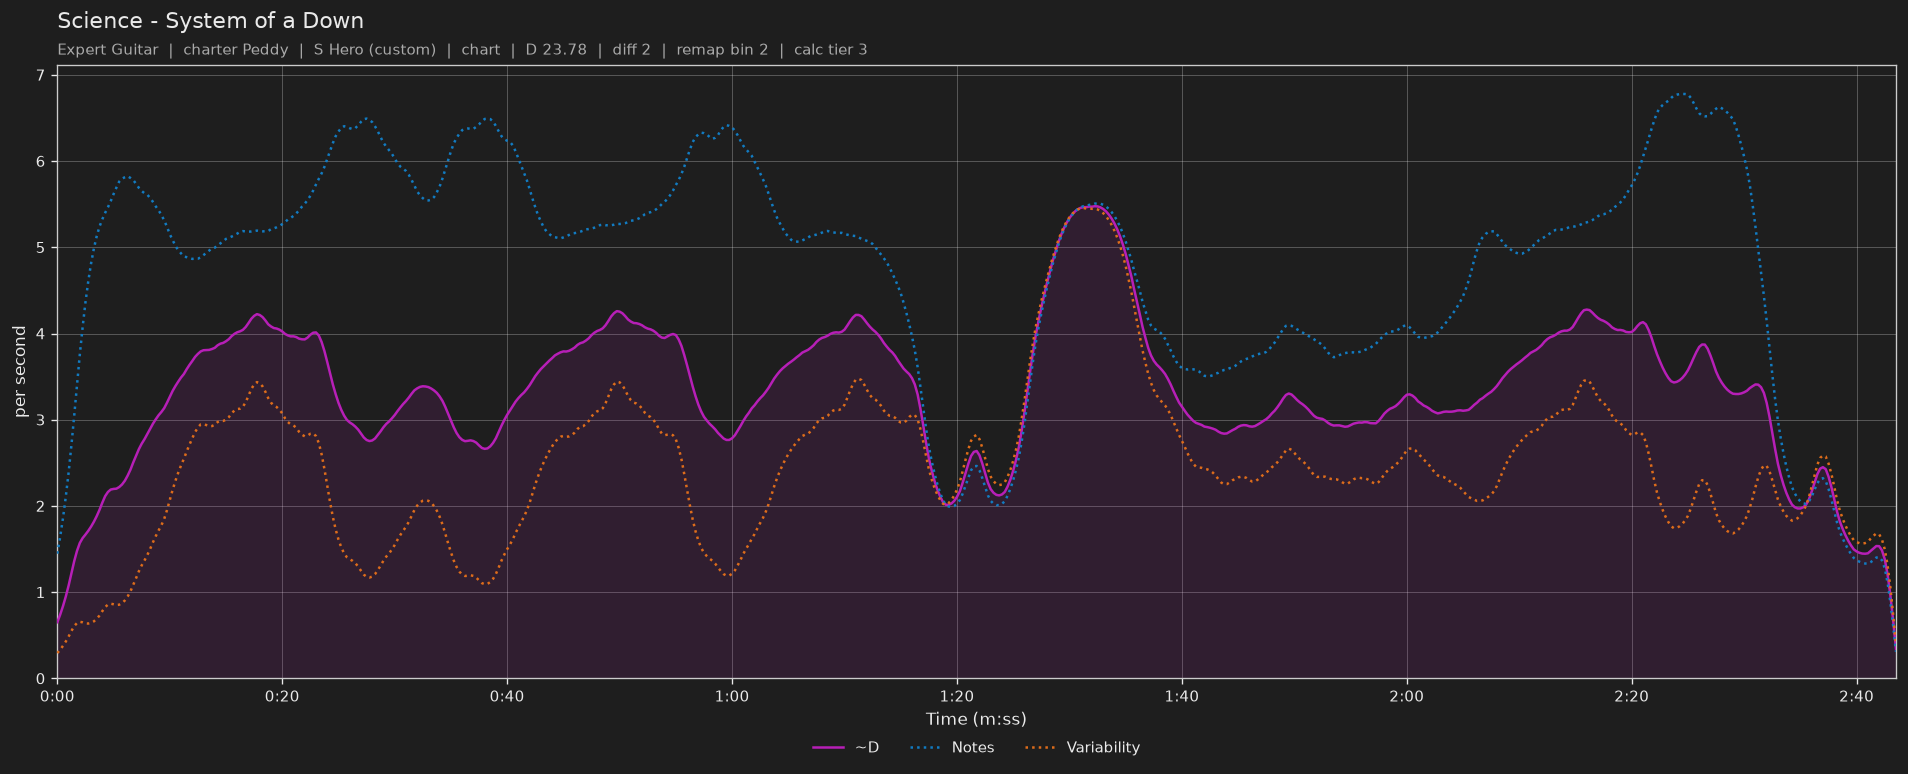Click the "per second" y-axis label
The height and width of the screenshot is (774, 1908).
point(20,372)
